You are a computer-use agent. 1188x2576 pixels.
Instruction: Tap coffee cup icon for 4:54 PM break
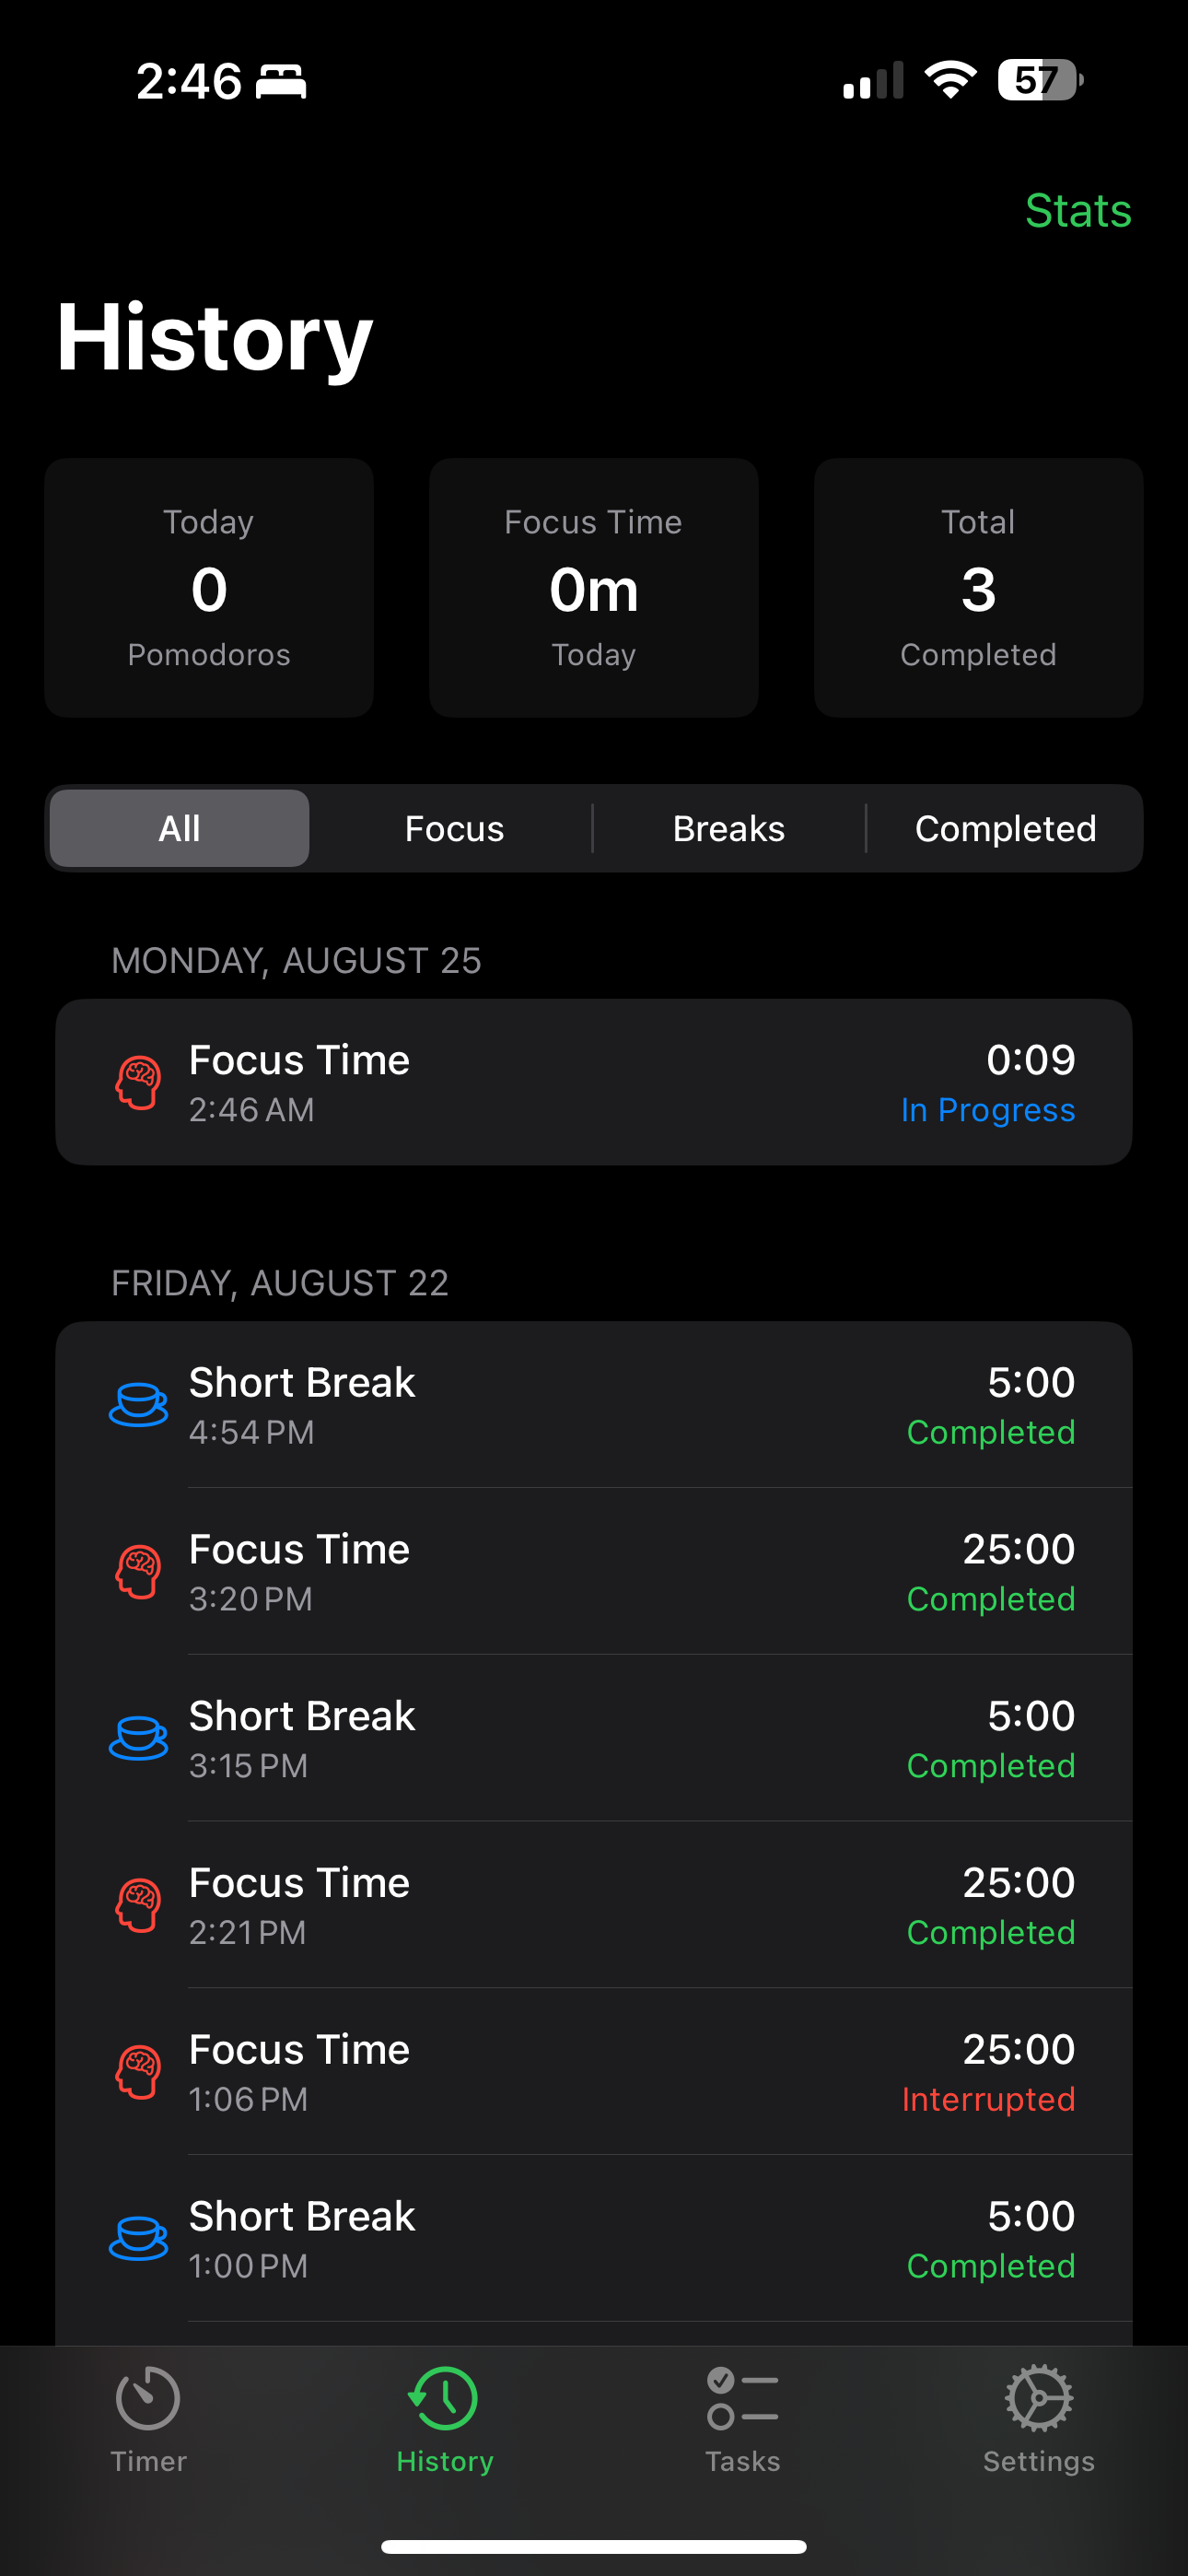(138, 1405)
